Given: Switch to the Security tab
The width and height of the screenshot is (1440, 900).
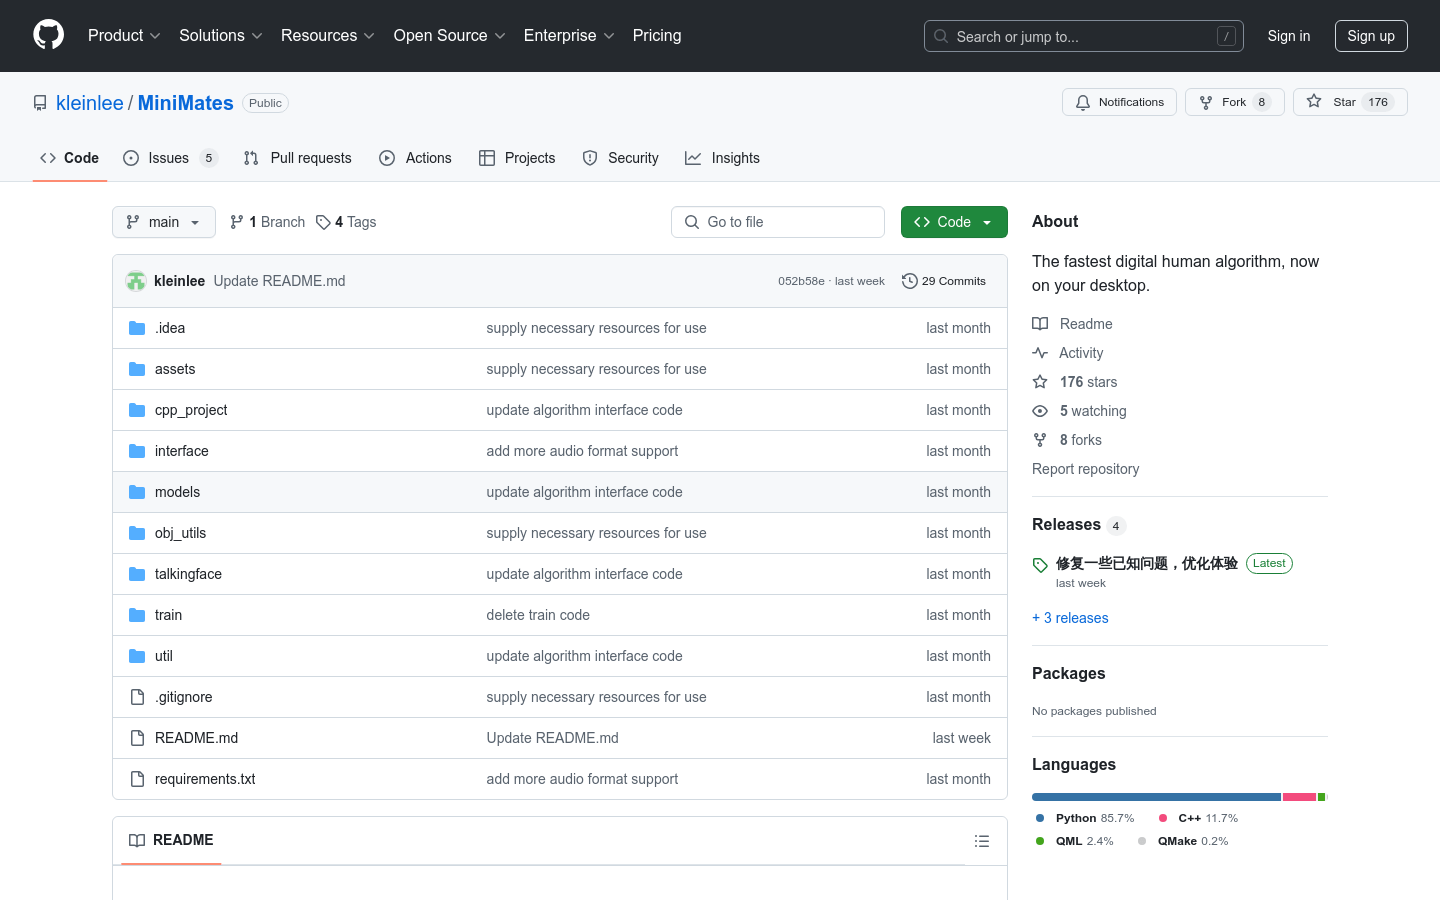Looking at the screenshot, I should (x=620, y=158).
